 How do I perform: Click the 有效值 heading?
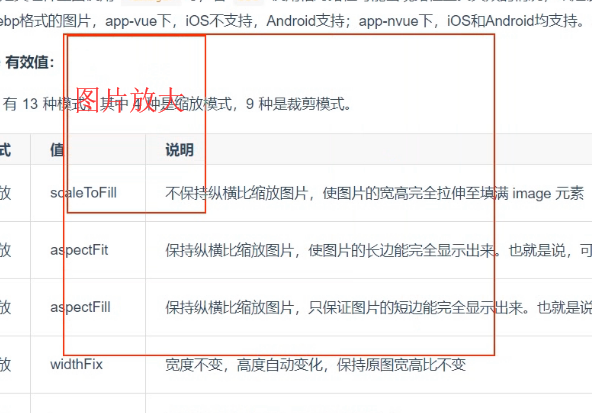(30, 62)
